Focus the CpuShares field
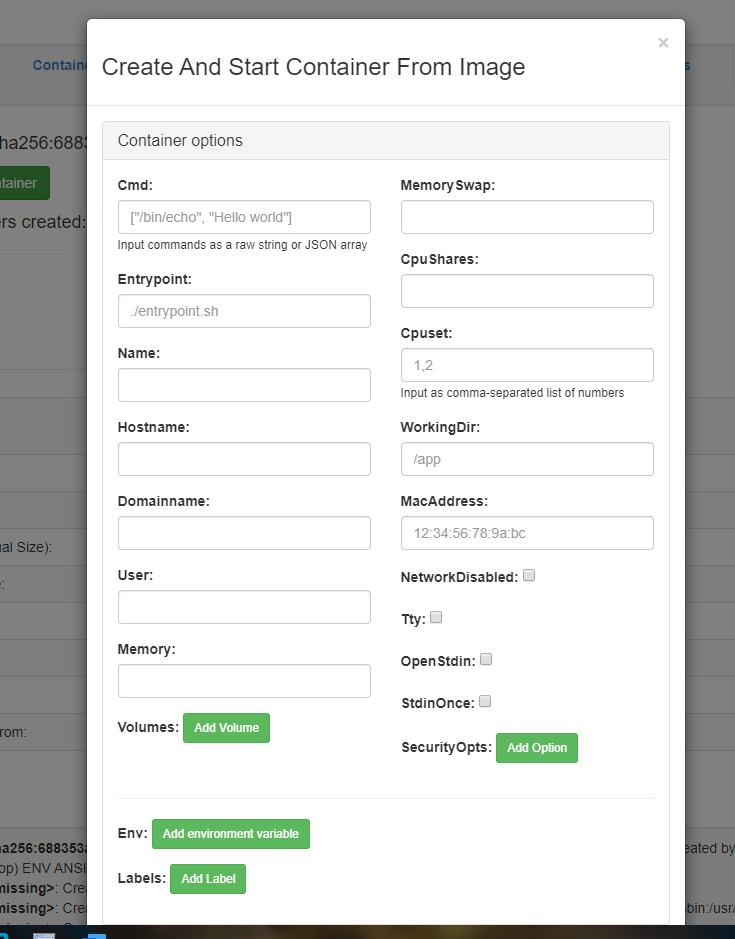Viewport: 735px width, 939px height. (527, 291)
